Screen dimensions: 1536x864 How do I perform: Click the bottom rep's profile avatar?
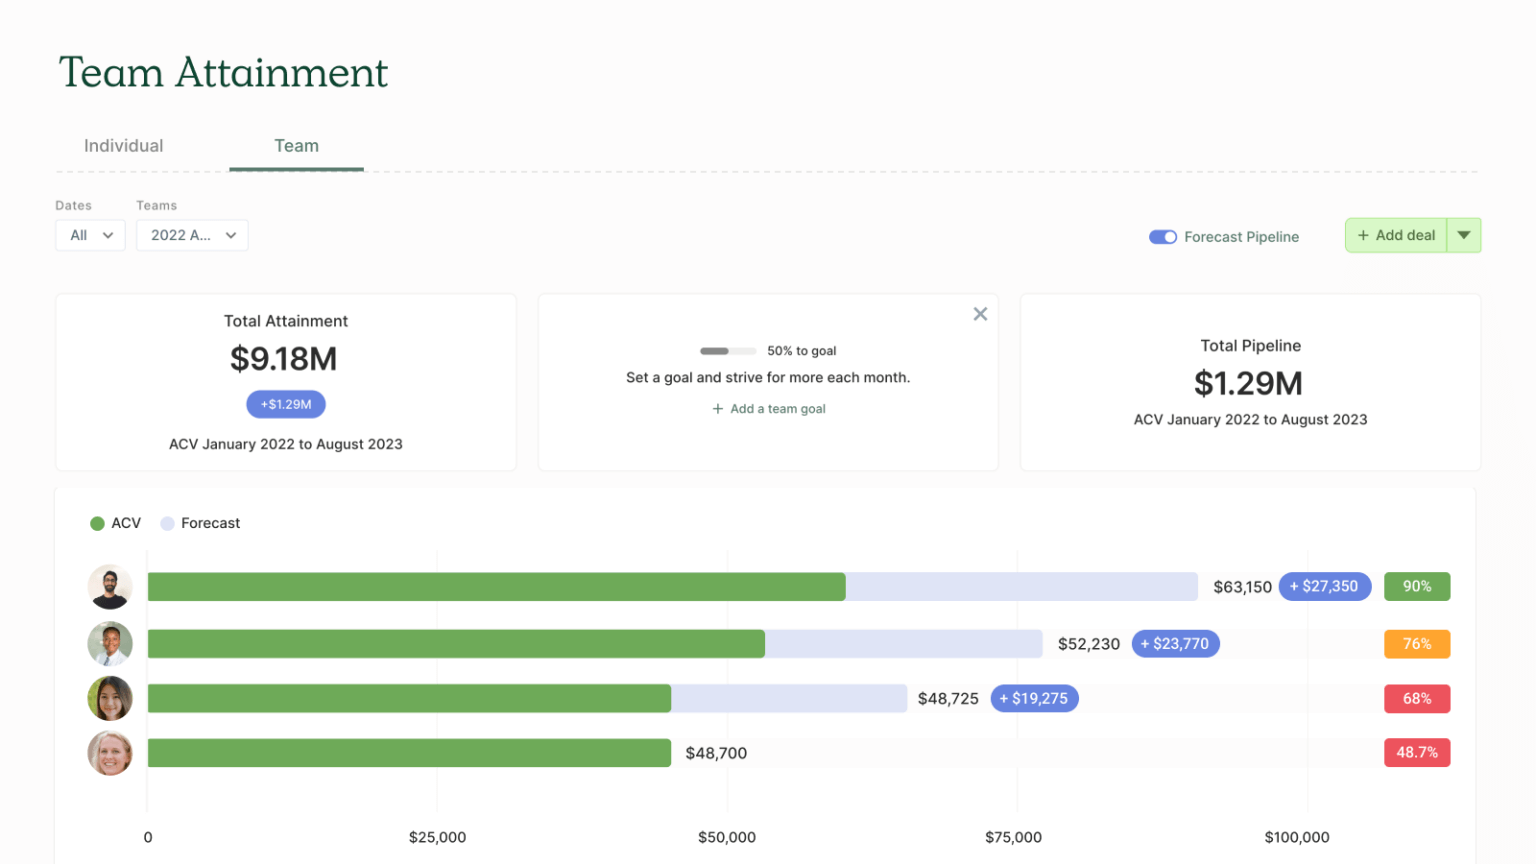(x=109, y=753)
